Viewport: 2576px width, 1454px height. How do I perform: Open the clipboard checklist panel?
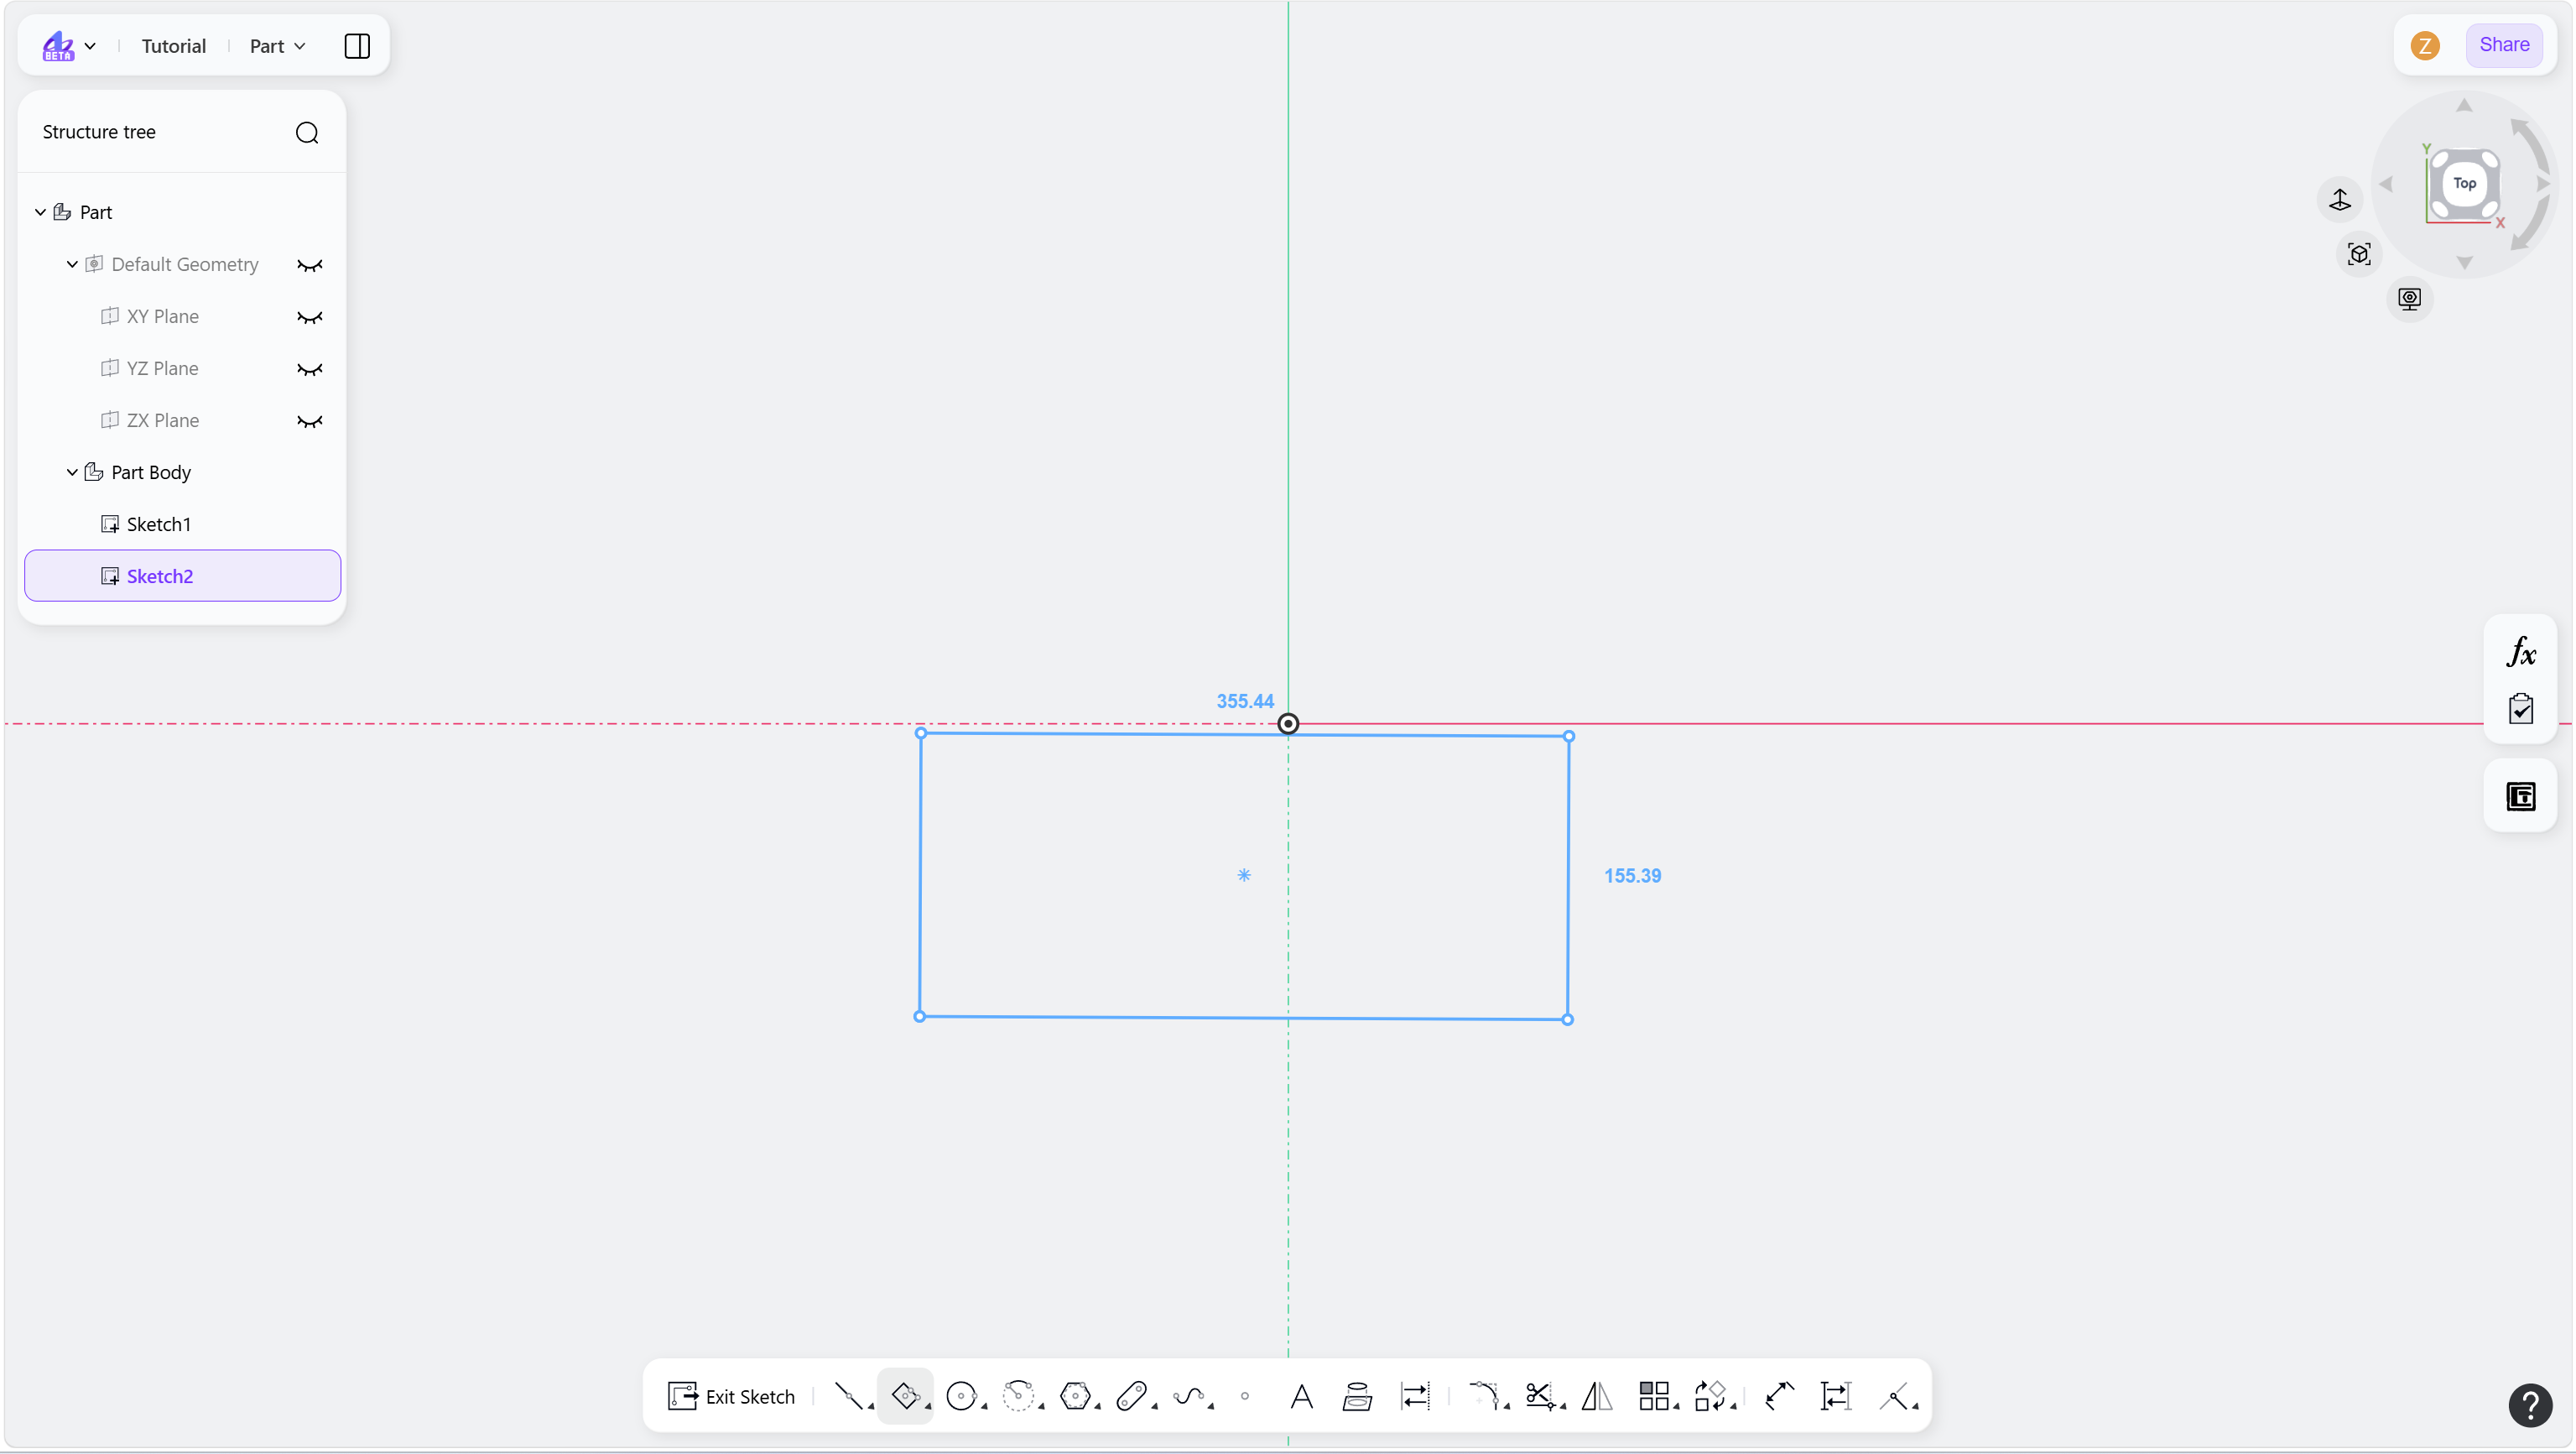click(x=2521, y=708)
